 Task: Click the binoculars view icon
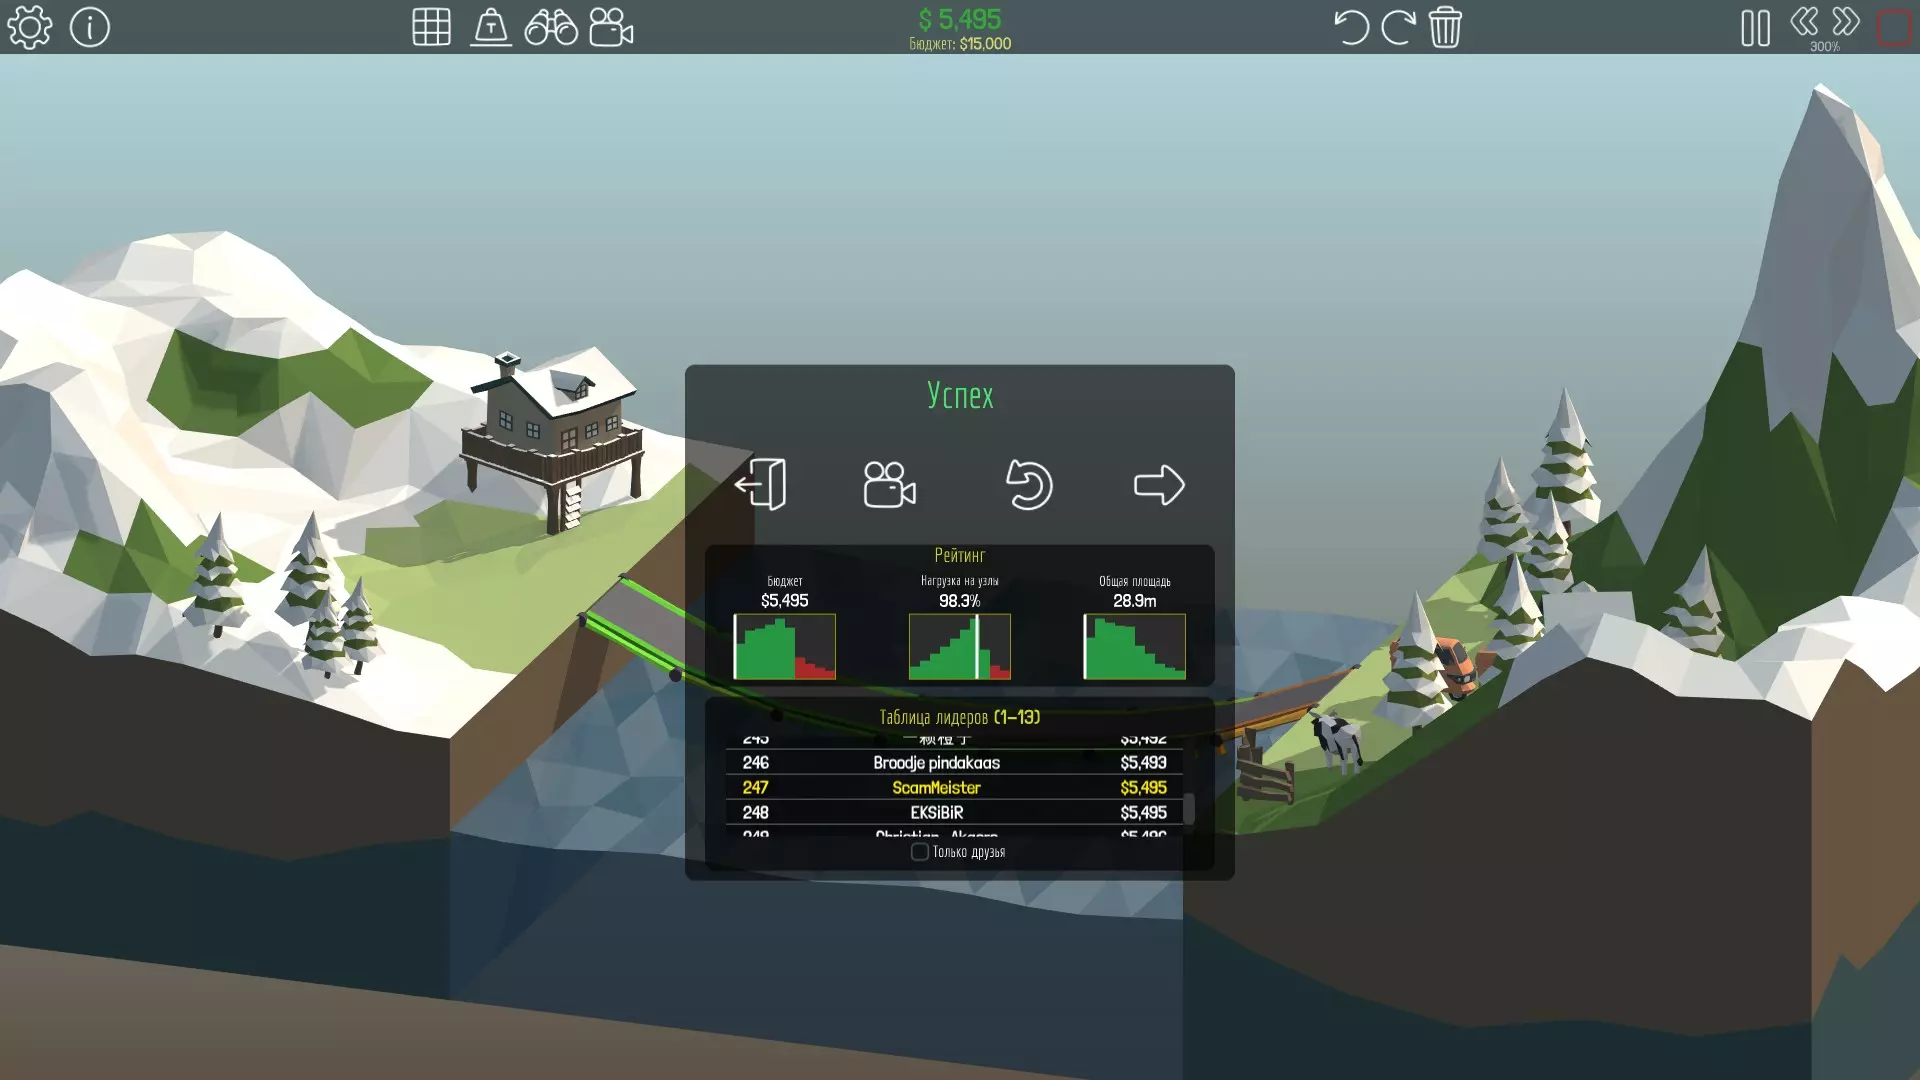pyautogui.click(x=551, y=27)
